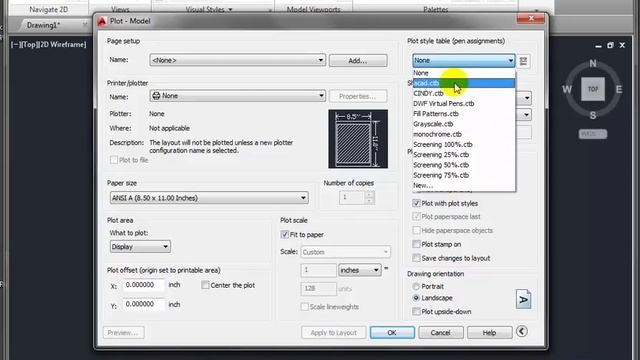Select East on the ViewCube compass
This screenshot has width=640, height=360.
[619, 89]
